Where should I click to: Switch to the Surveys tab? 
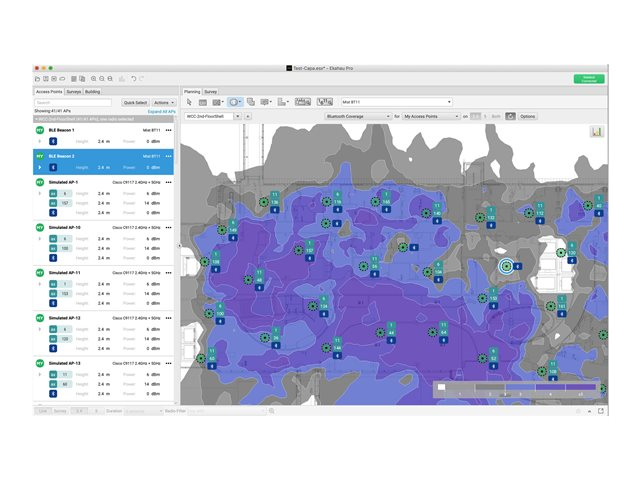[73, 91]
